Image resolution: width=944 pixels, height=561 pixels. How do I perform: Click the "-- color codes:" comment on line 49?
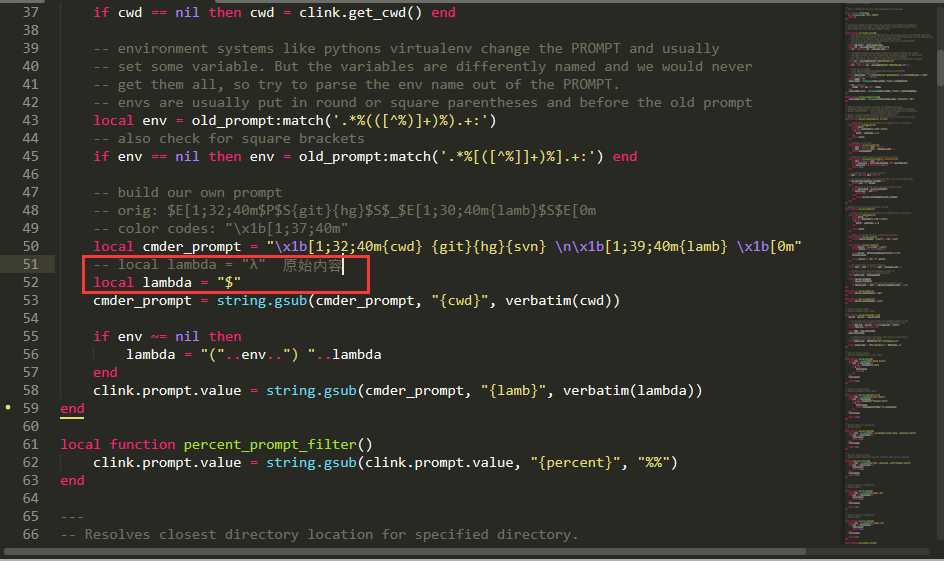point(221,229)
